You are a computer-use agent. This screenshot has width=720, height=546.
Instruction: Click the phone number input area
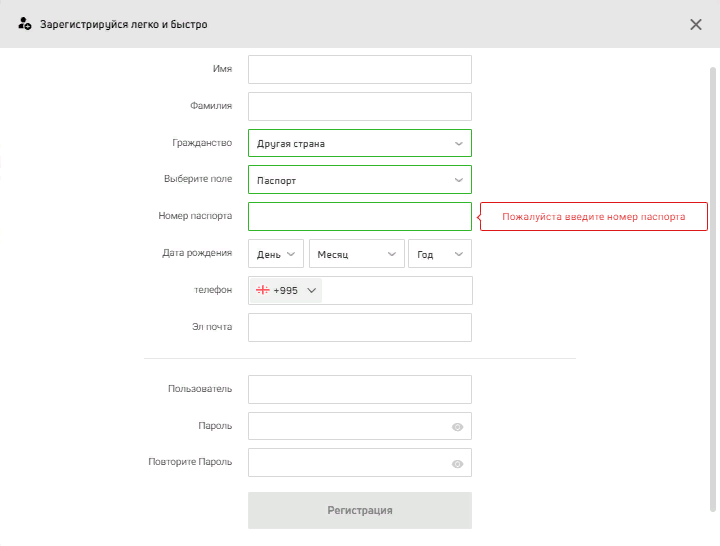[x=397, y=290]
